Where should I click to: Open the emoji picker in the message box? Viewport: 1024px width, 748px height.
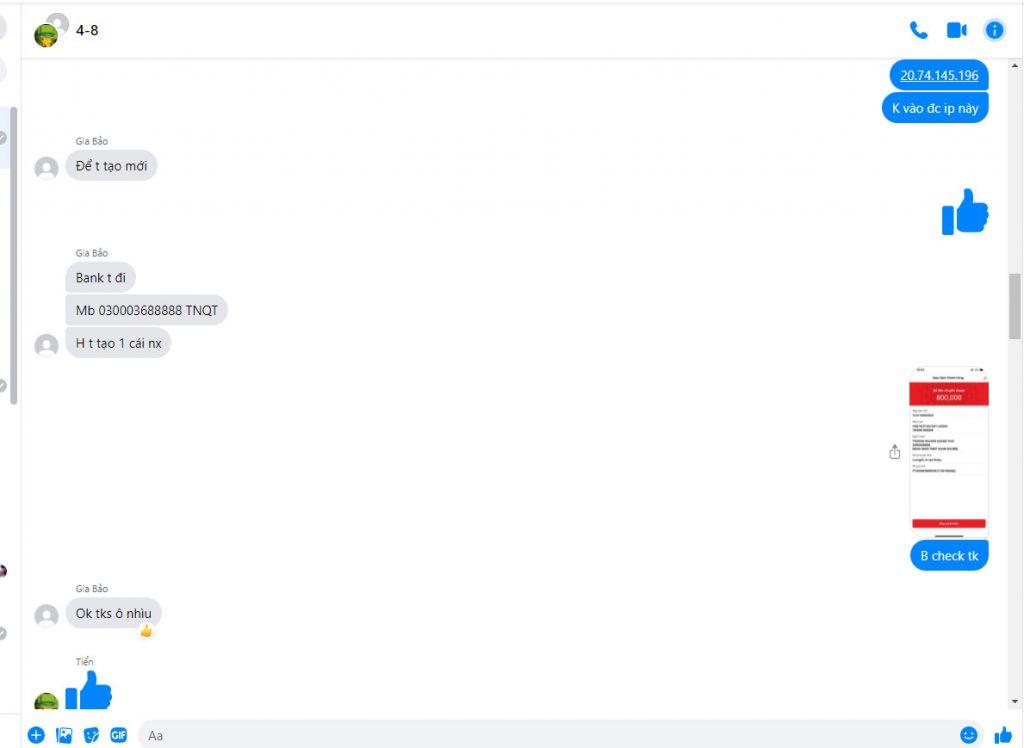coord(968,735)
